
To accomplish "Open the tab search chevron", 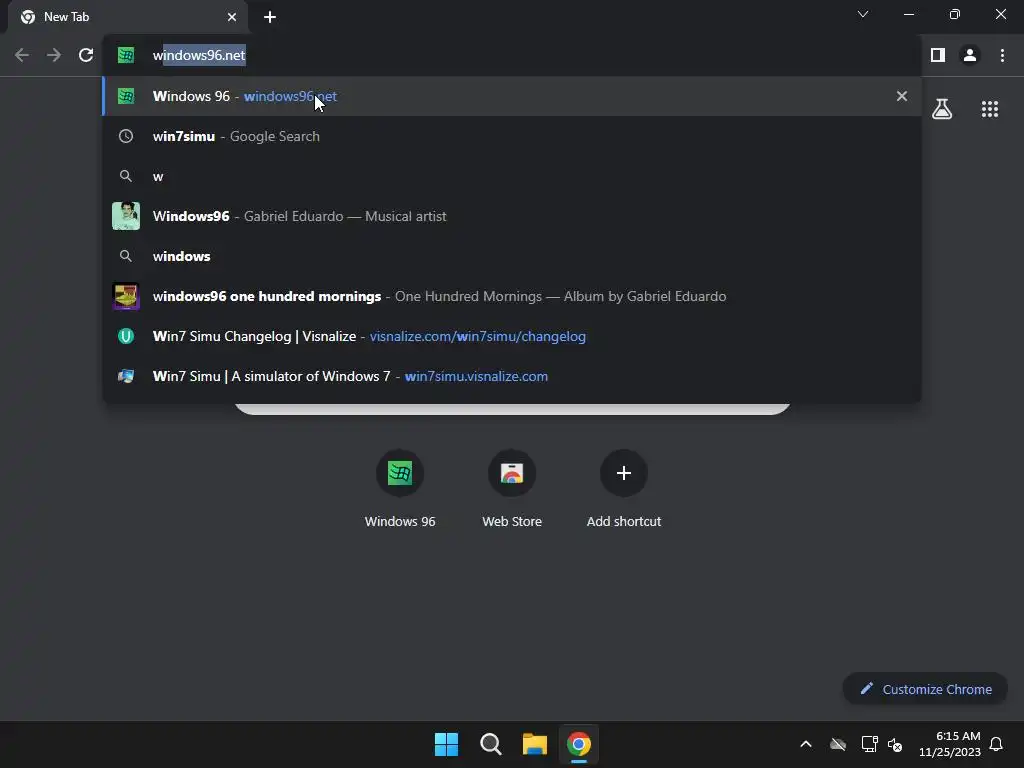I will pos(863,14).
